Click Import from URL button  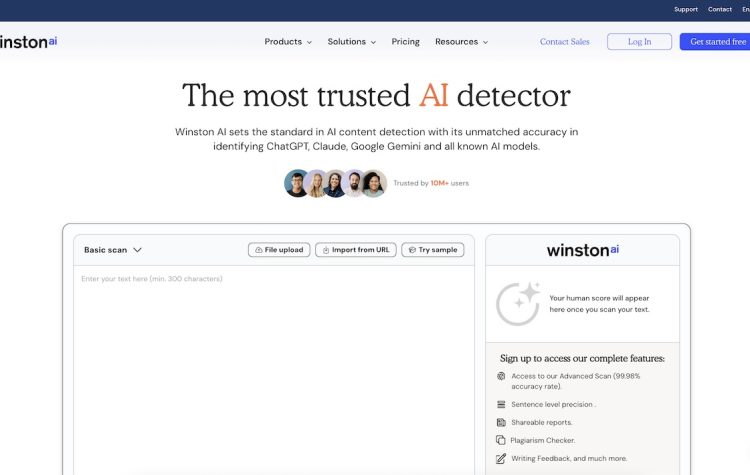click(x=356, y=250)
